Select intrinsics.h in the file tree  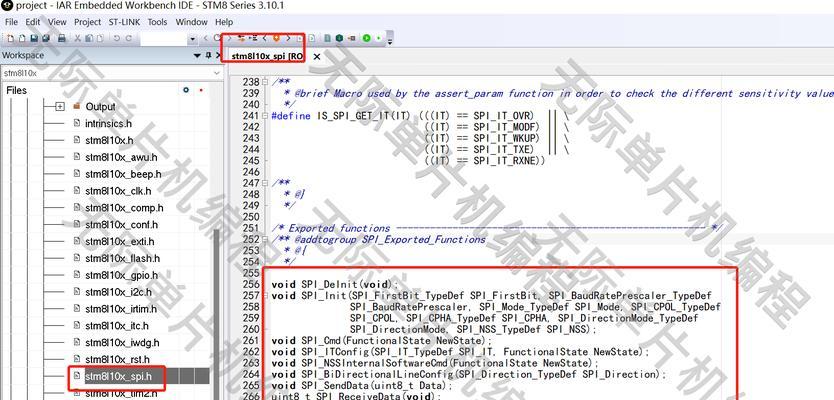coord(109,123)
